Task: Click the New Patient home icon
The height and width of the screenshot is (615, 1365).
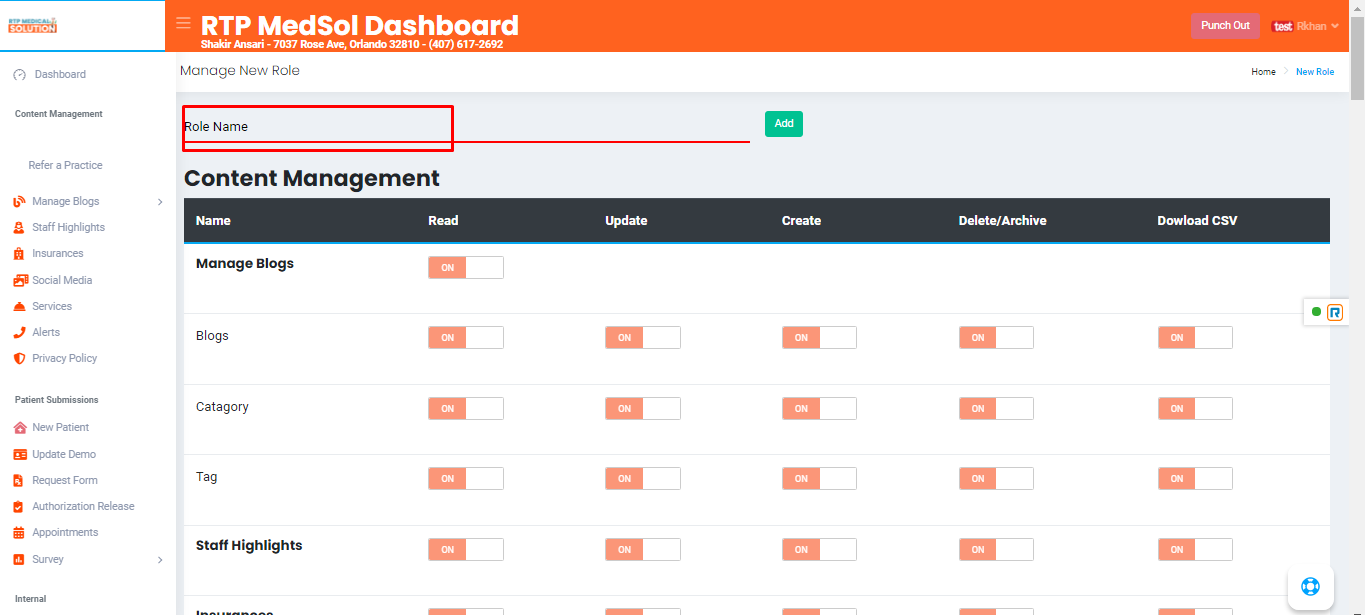Action: [19, 428]
